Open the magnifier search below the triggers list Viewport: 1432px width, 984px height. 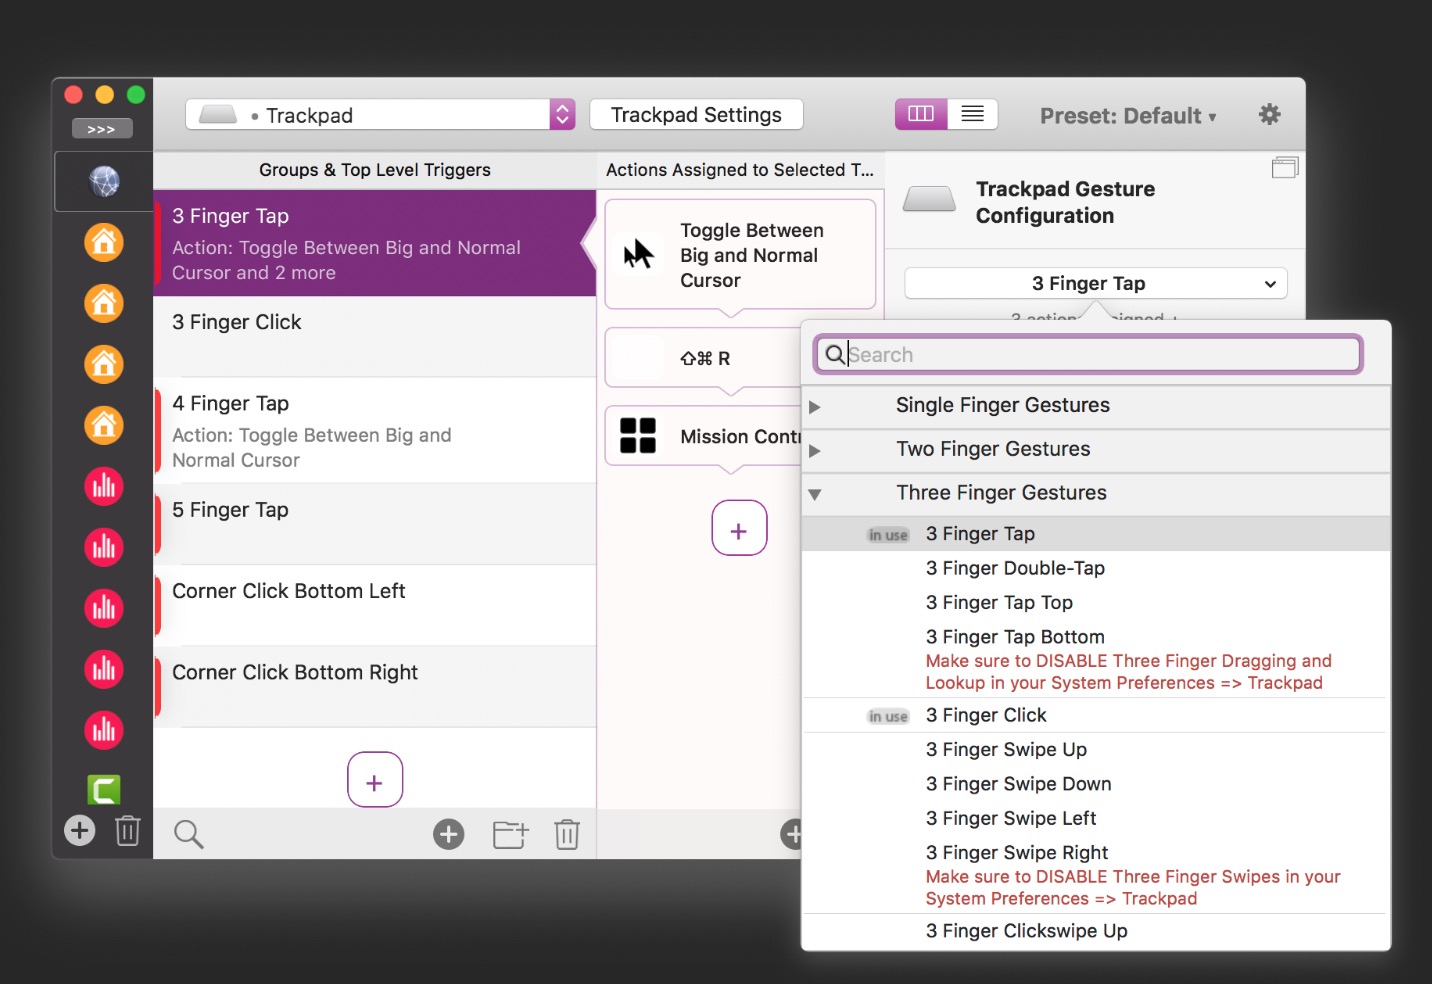[x=188, y=834]
